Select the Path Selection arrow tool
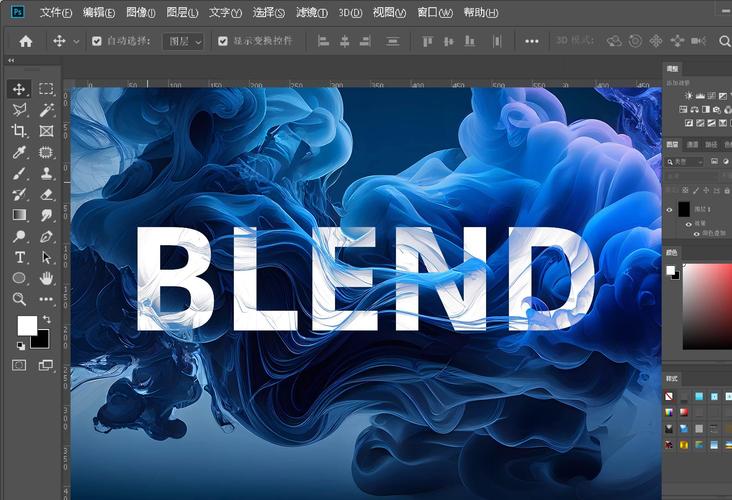The image size is (732, 500). point(46,257)
